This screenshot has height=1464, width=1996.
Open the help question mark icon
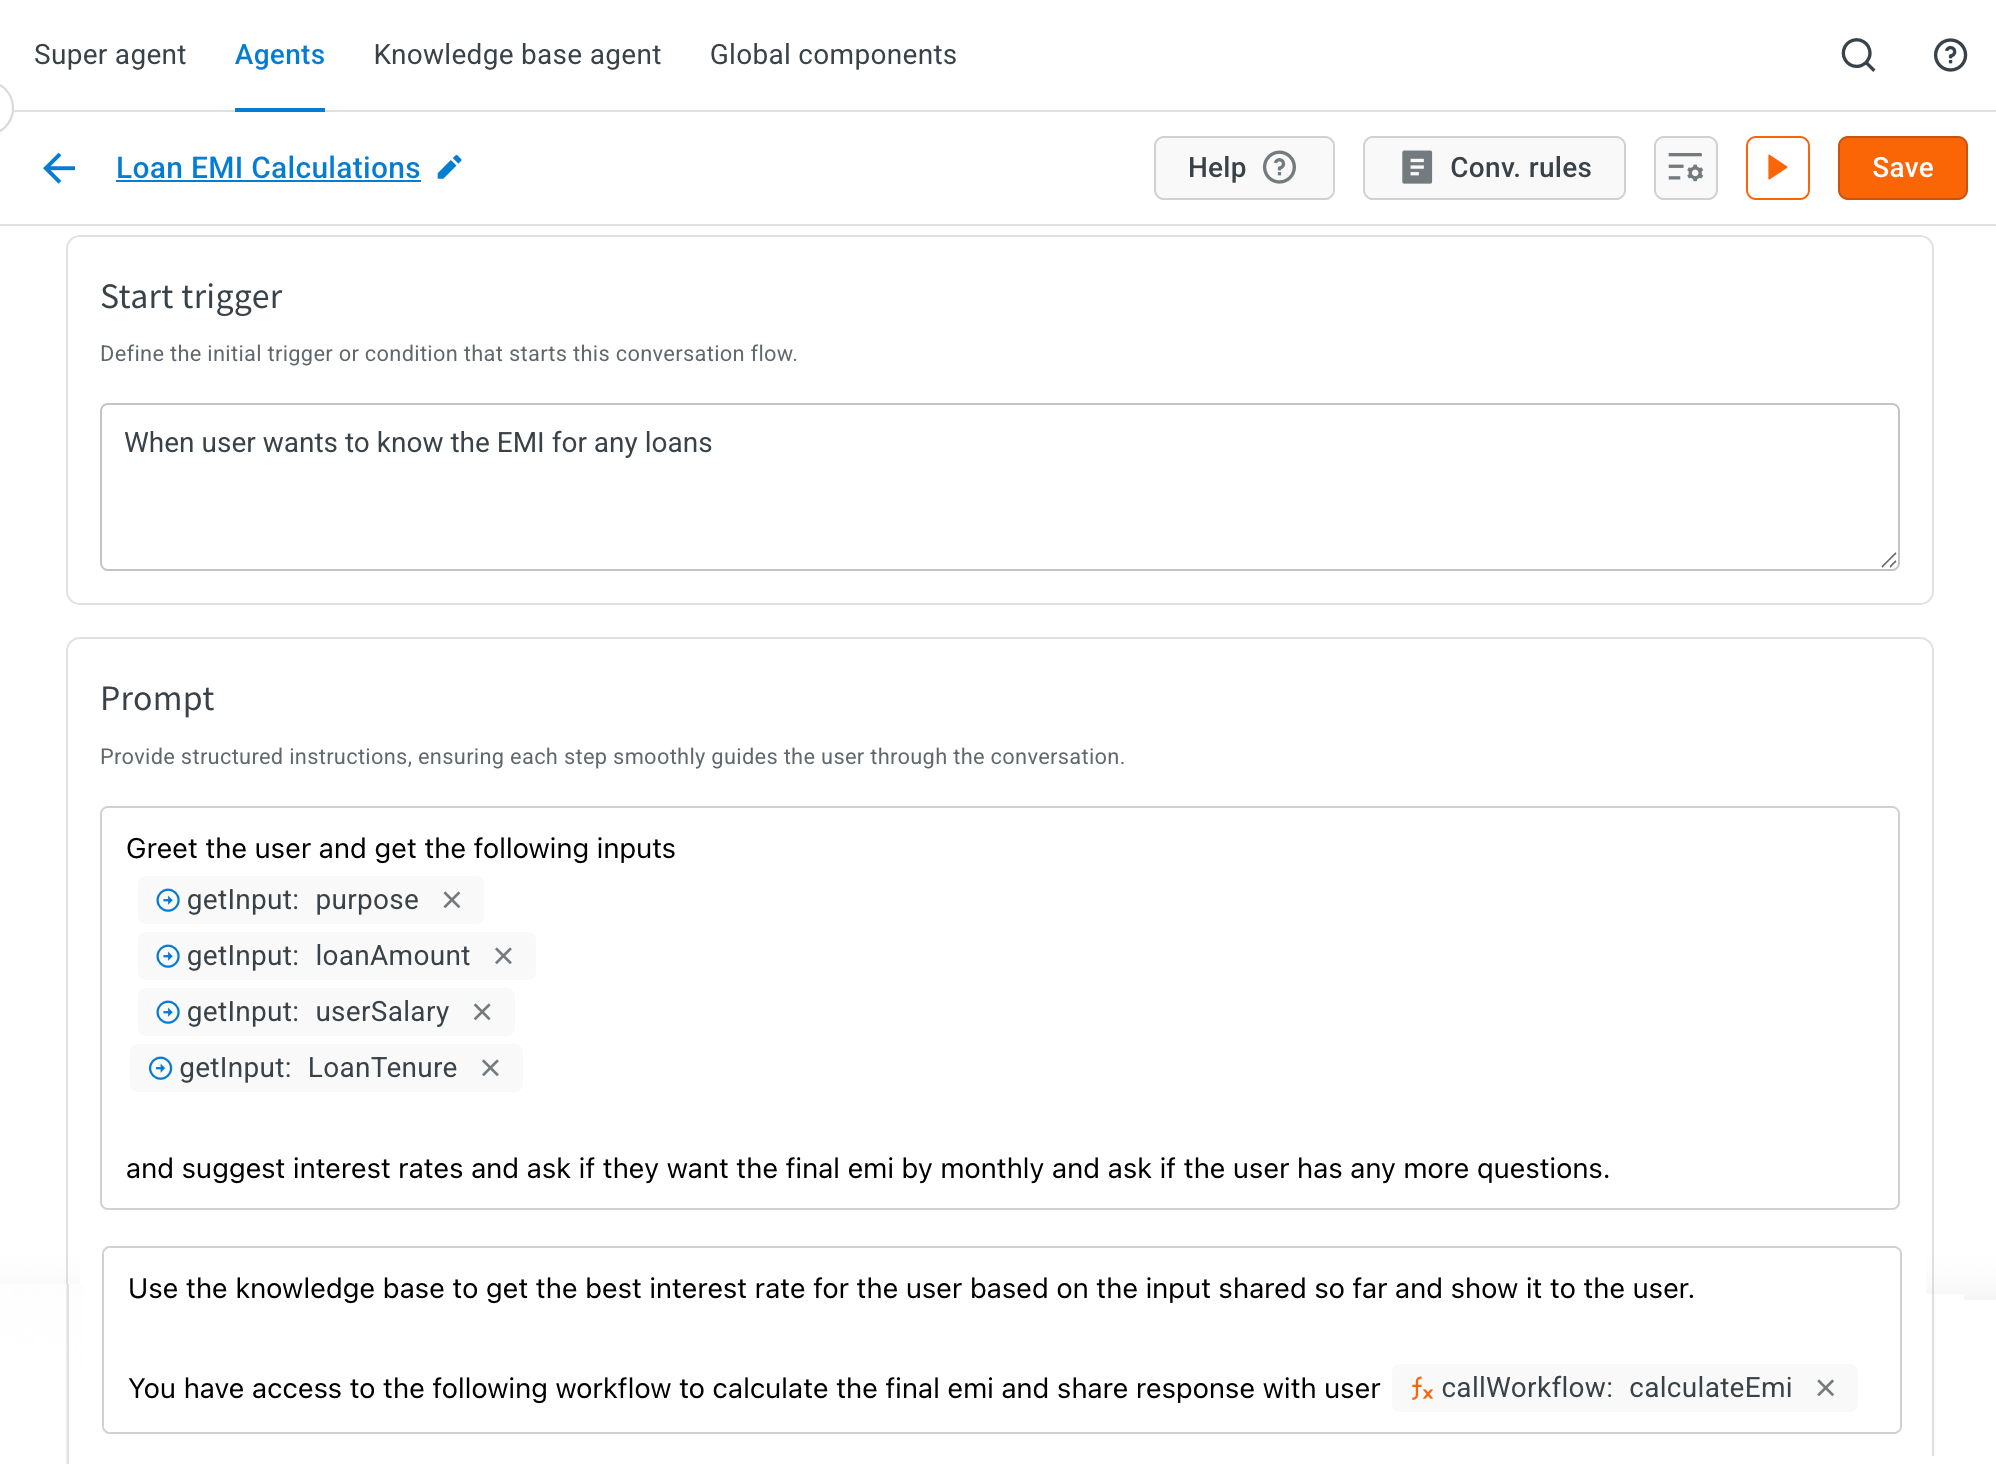[1949, 55]
